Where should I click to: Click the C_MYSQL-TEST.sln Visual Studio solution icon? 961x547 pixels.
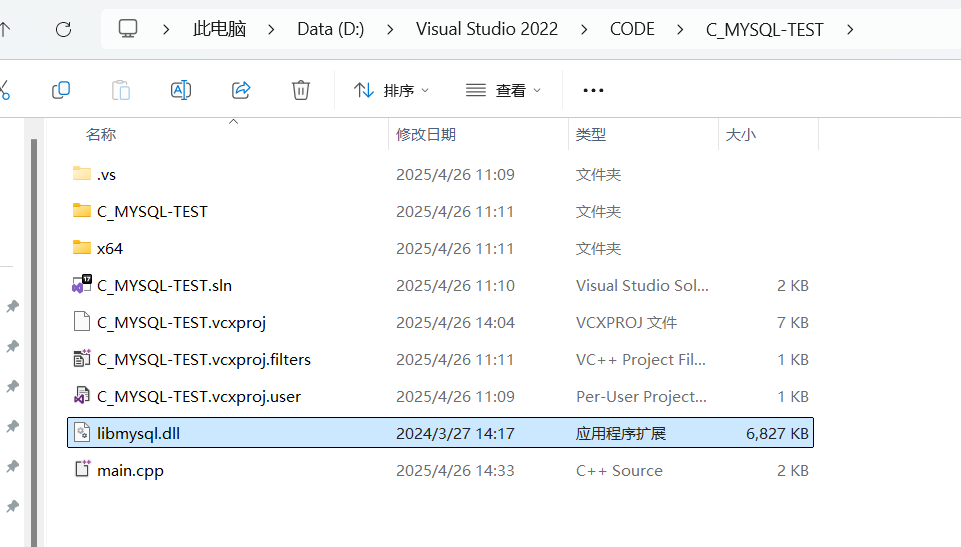pyautogui.click(x=82, y=285)
